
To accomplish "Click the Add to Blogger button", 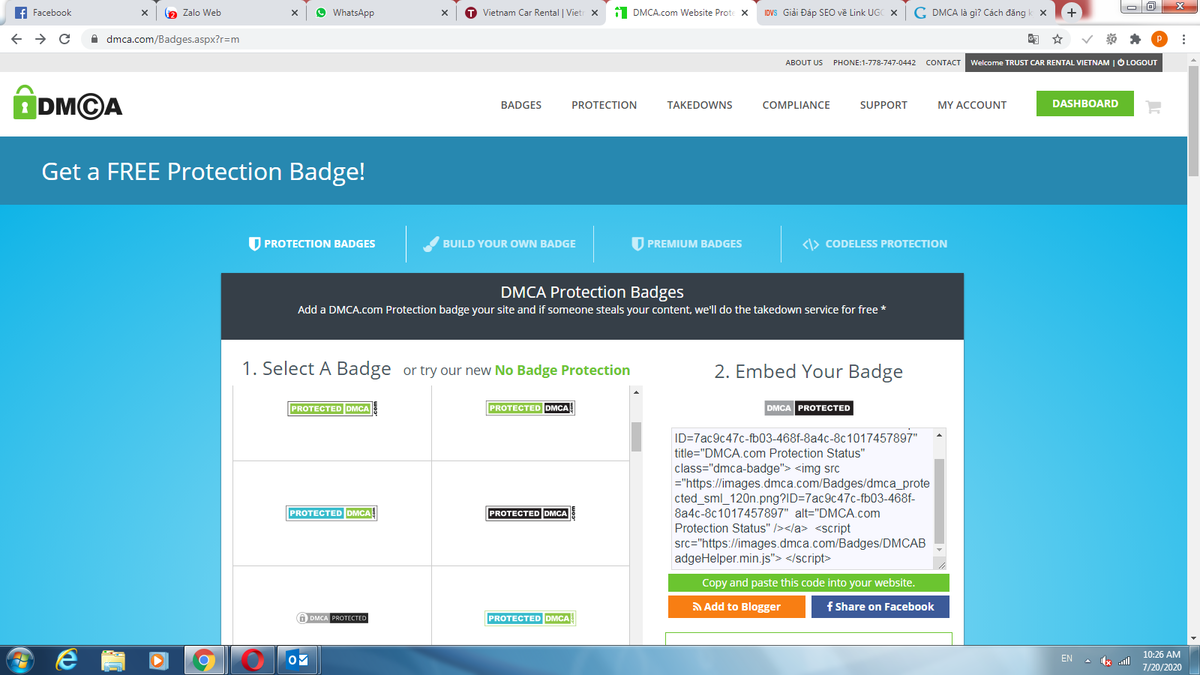I will [x=738, y=606].
